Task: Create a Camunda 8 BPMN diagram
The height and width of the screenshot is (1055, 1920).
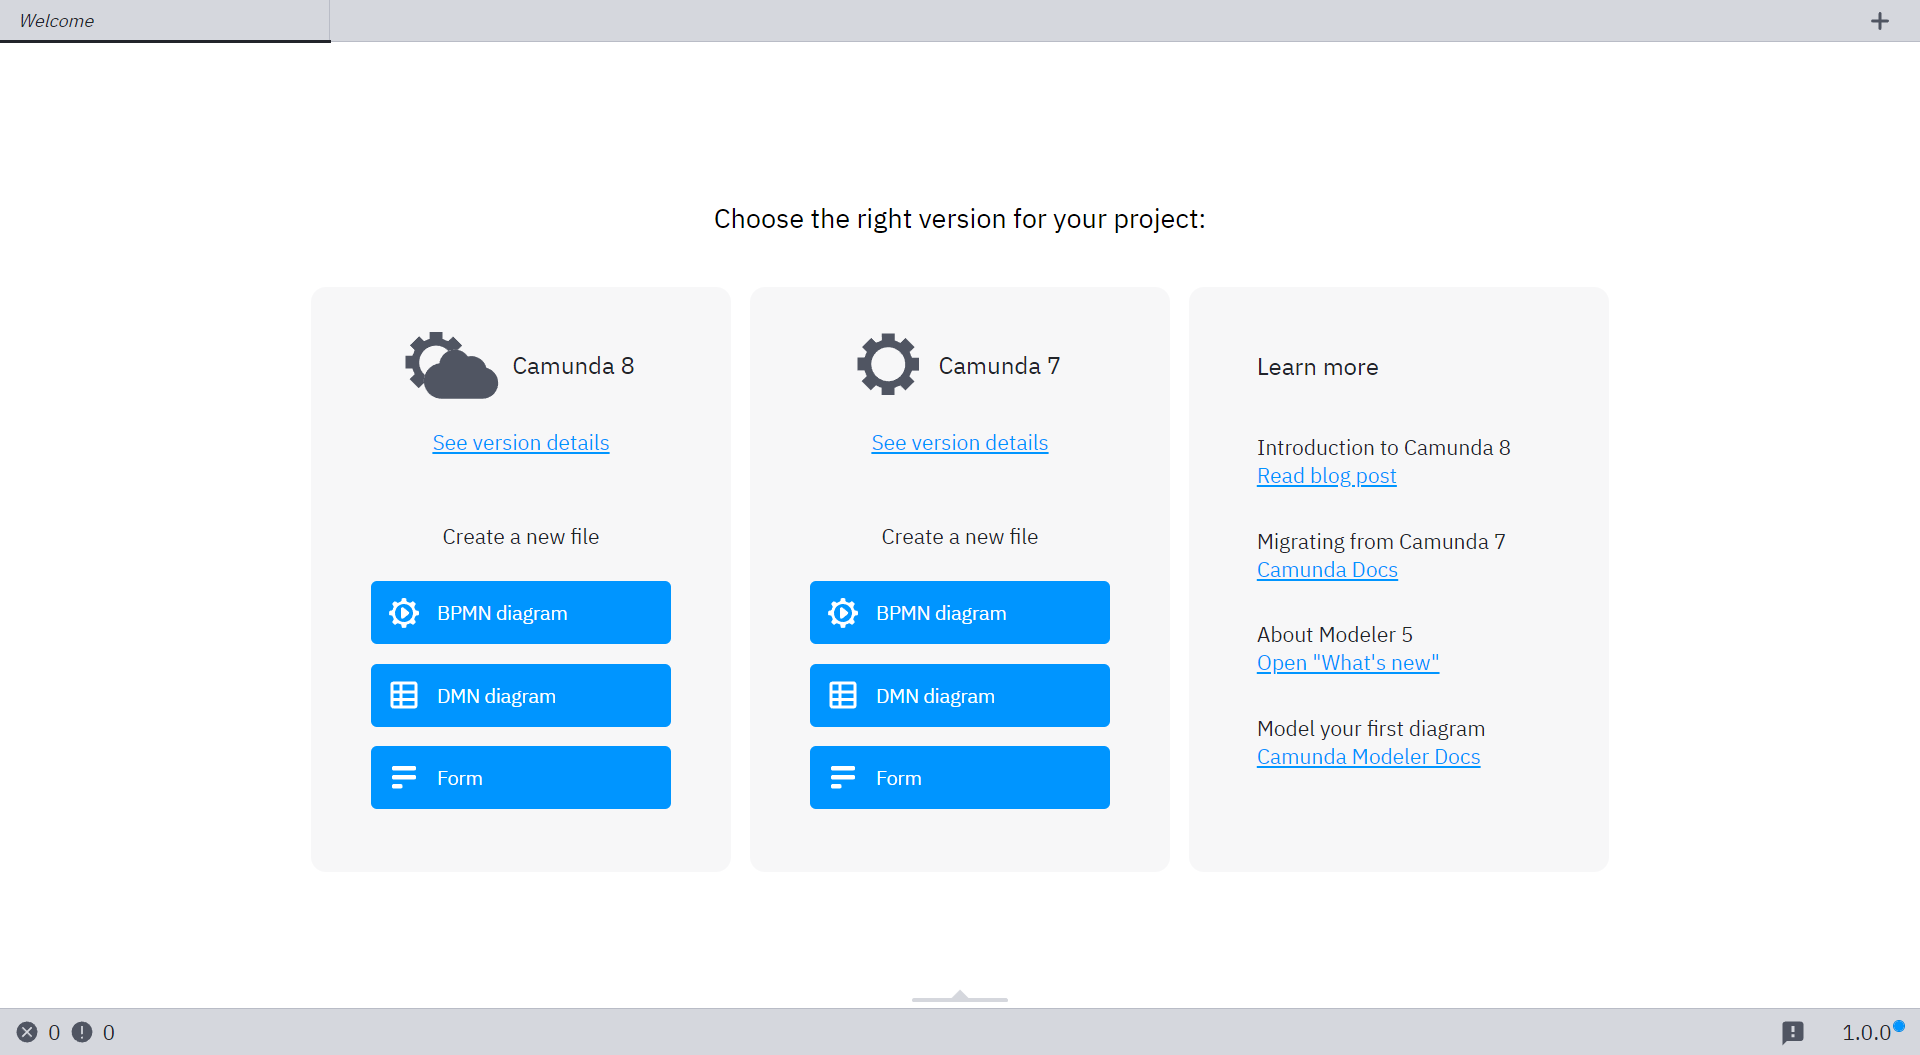Action: 521,613
